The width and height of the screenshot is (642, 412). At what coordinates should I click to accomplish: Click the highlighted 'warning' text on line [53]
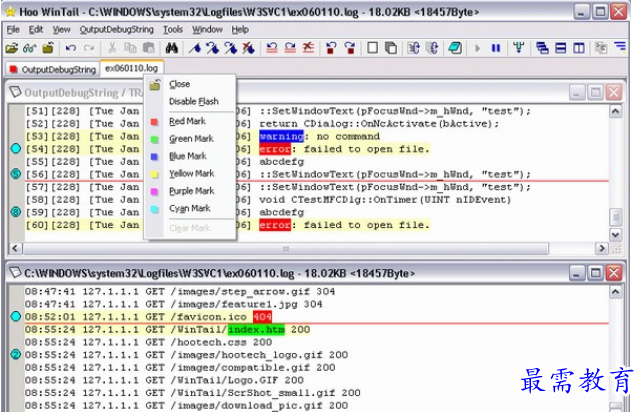coord(281,136)
